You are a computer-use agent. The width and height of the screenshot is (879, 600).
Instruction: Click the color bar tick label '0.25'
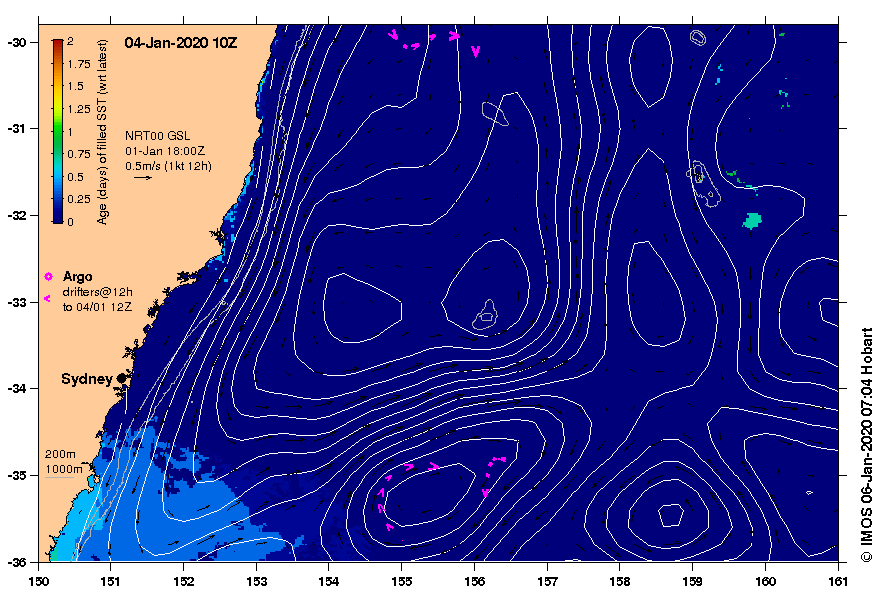tap(78, 199)
